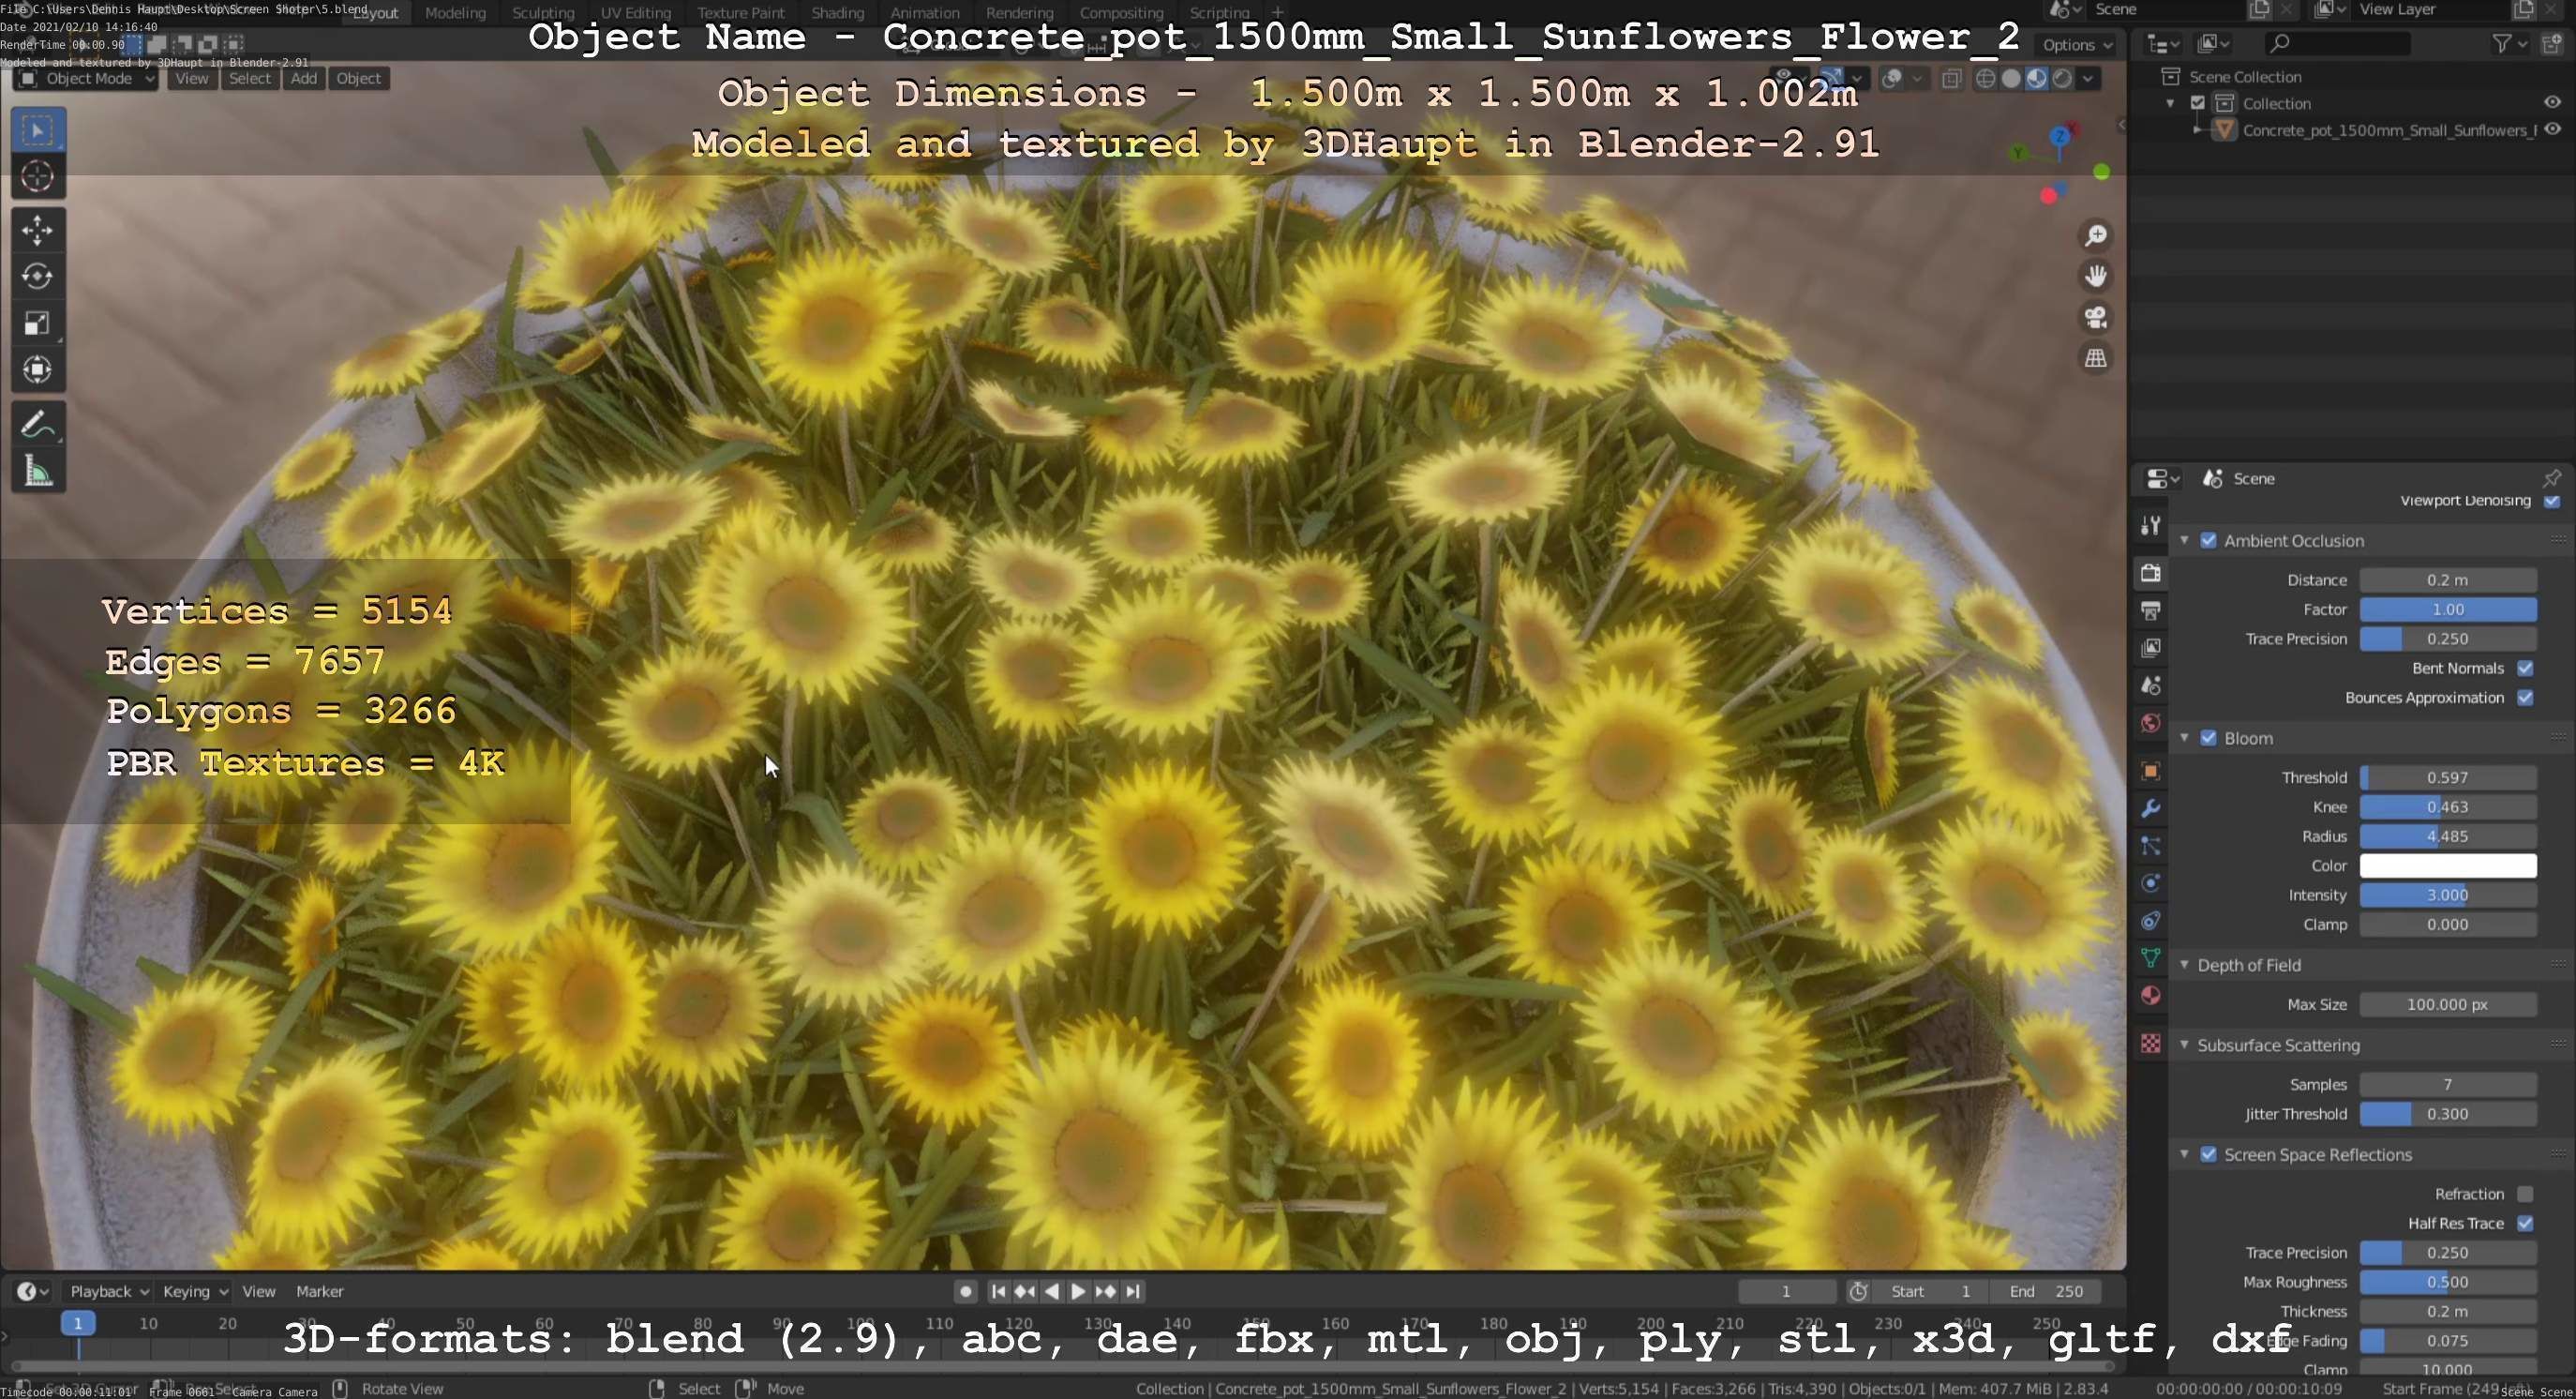Image resolution: width=2576 pixels, height=1399 pixels.
Task: Expand Concrete_pot object in outliner
Action: point(2197,130)
